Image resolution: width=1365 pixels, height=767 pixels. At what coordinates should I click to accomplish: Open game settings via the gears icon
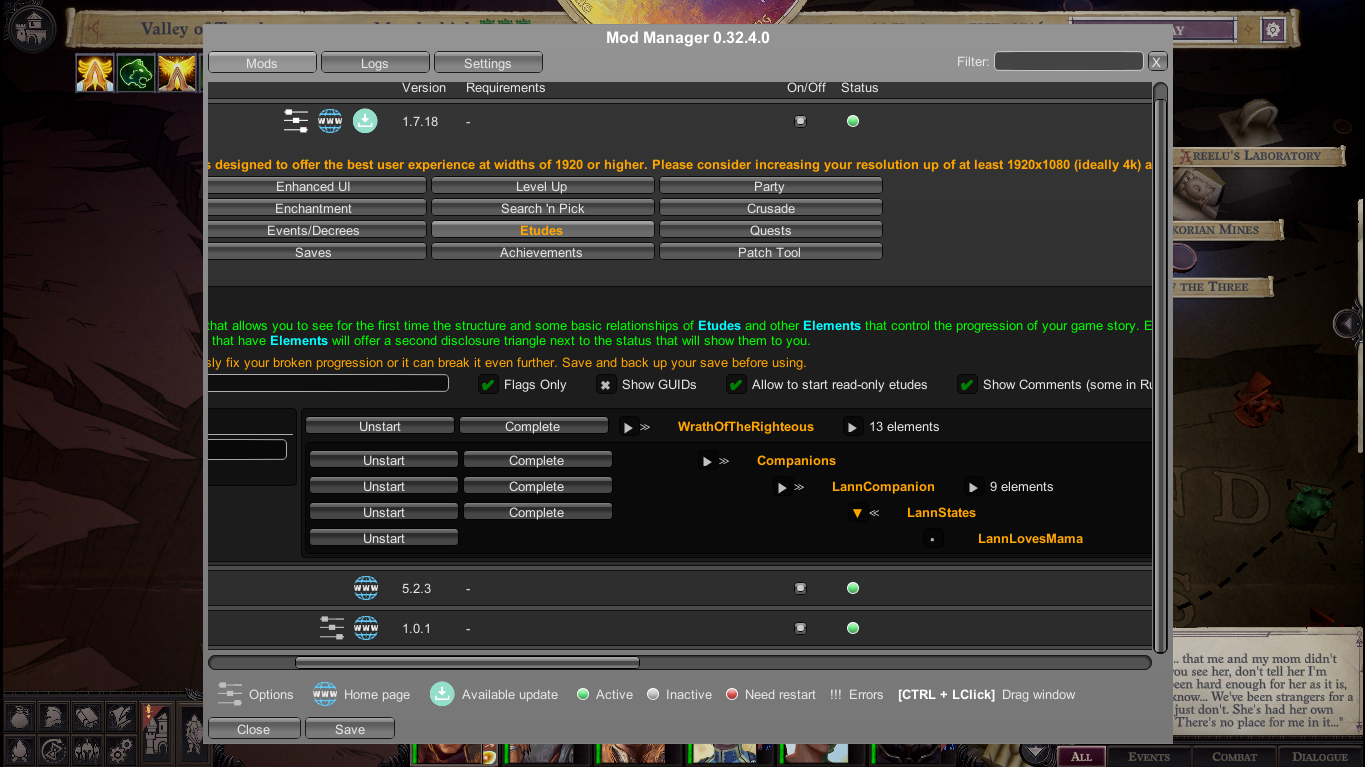click(x=120, y=749)
